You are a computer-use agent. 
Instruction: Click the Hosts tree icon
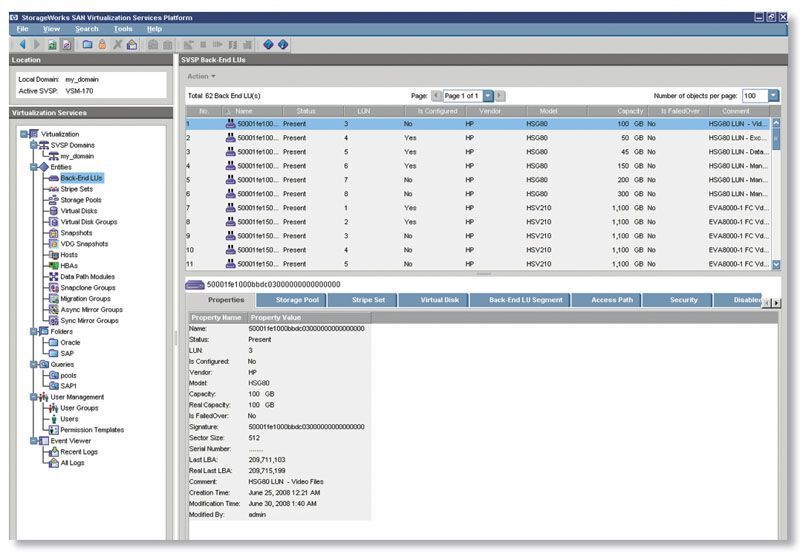pos(54,255)
